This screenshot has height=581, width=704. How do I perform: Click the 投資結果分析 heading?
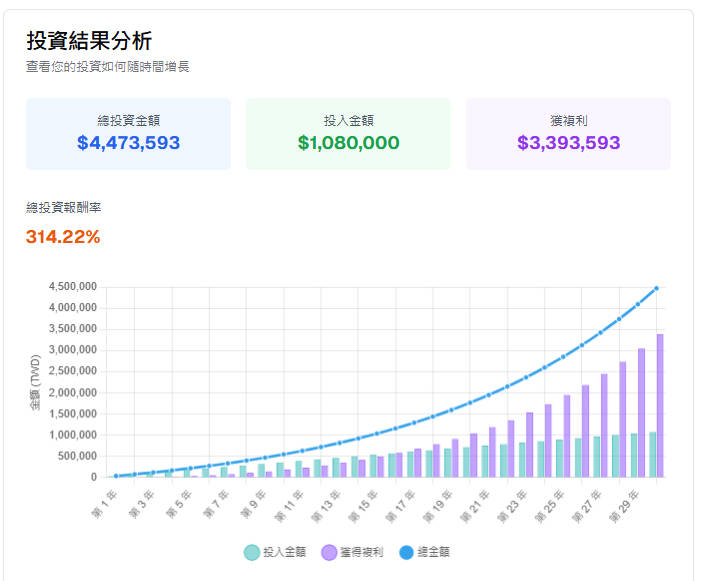[x=89, y=41]
